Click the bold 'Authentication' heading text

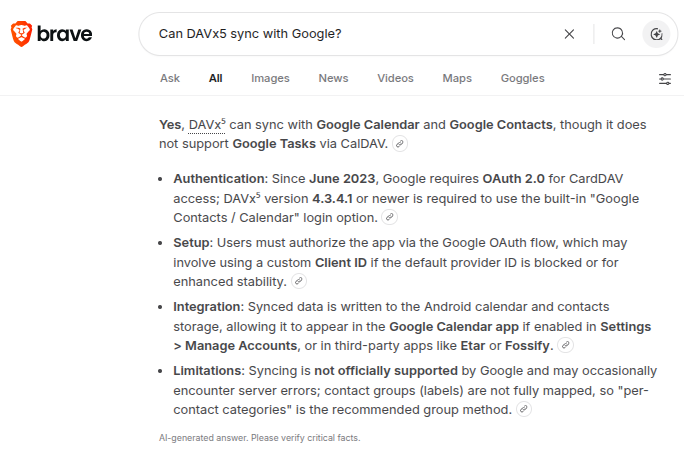[x=219, y=179]
